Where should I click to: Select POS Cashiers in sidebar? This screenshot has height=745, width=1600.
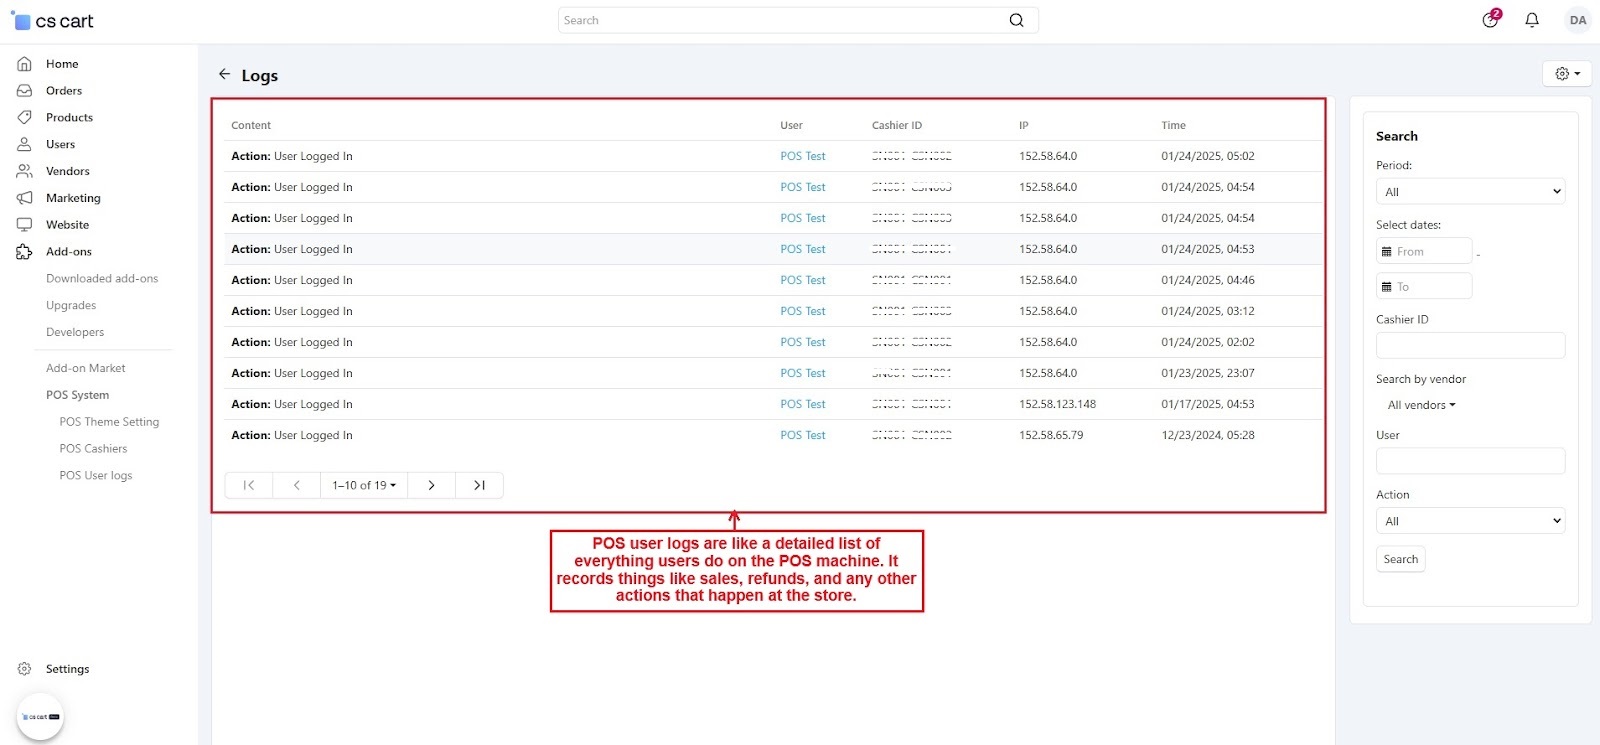click(93, 449)
